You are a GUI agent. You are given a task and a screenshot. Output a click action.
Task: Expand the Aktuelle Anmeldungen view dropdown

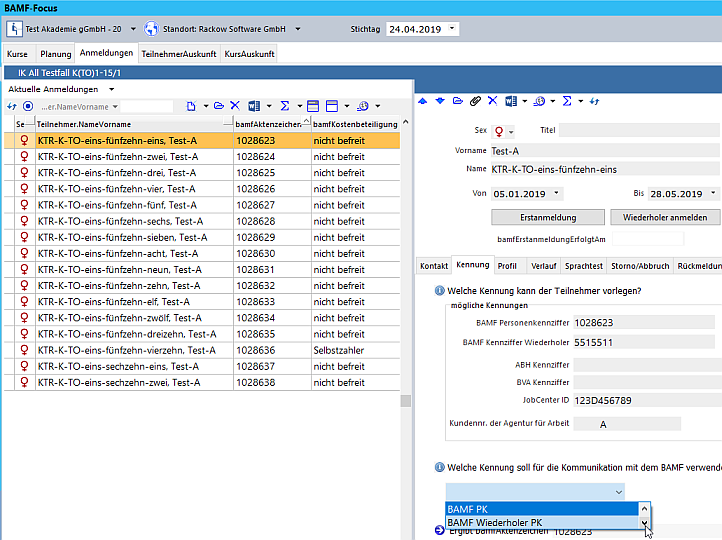tap(111, 89)
